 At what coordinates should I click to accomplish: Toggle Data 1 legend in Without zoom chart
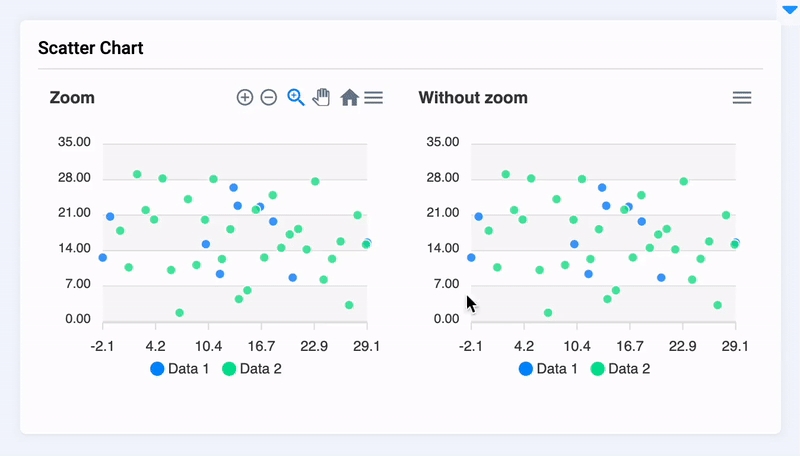point(548,369)
